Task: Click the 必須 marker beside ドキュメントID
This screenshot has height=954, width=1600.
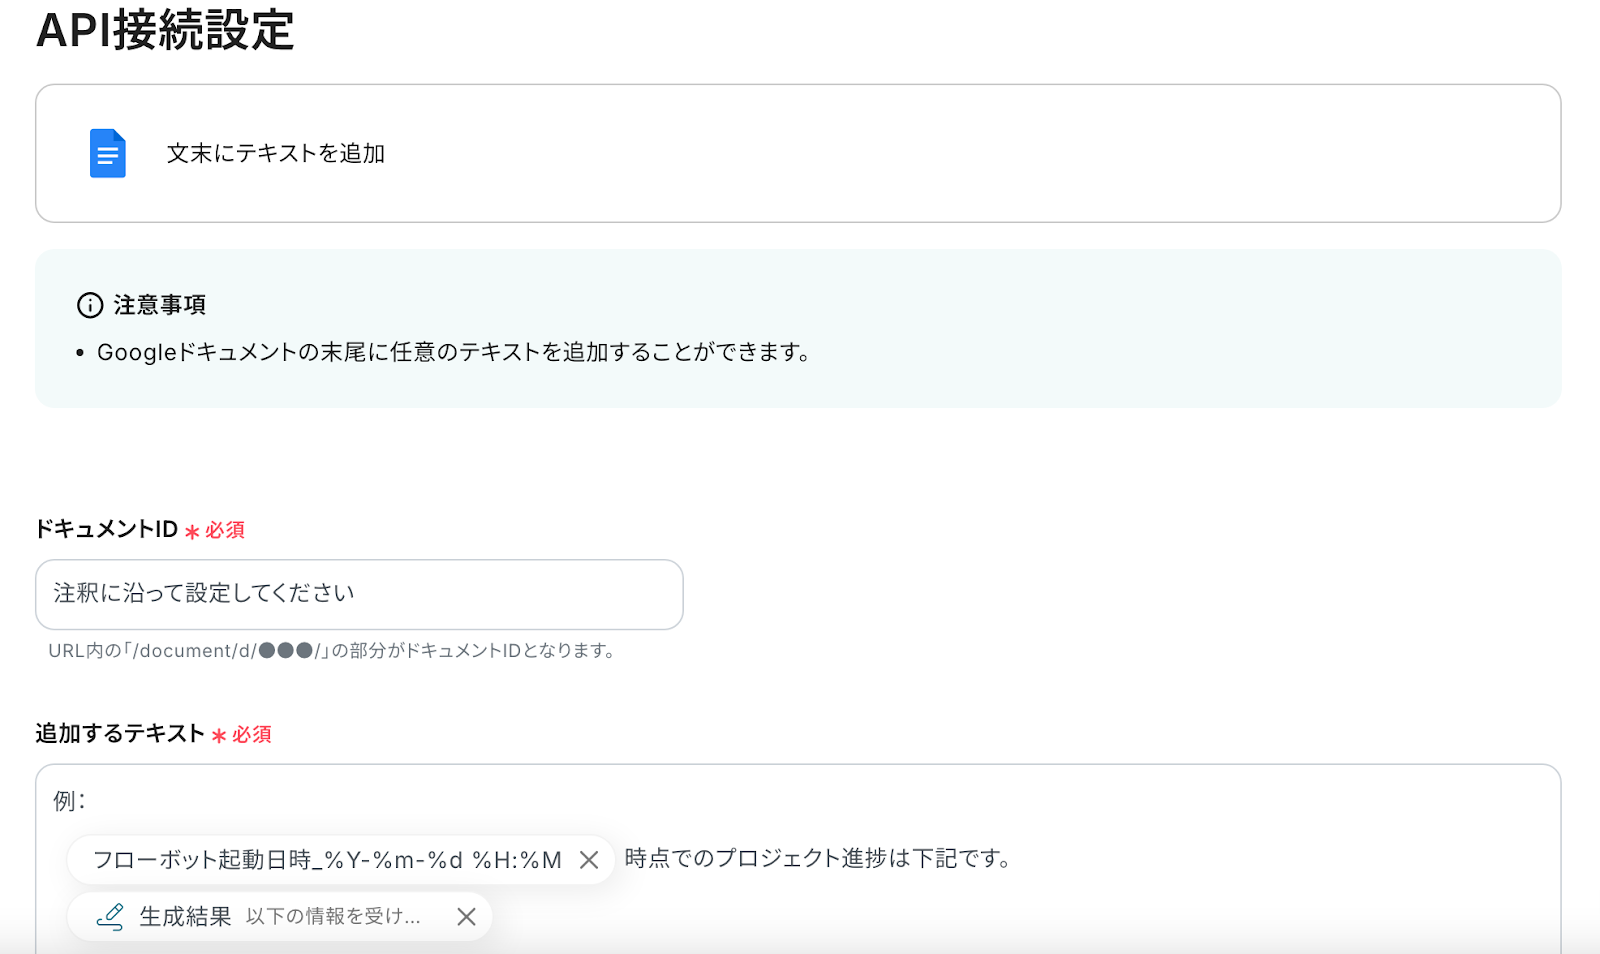Action: tap(215, 530)
